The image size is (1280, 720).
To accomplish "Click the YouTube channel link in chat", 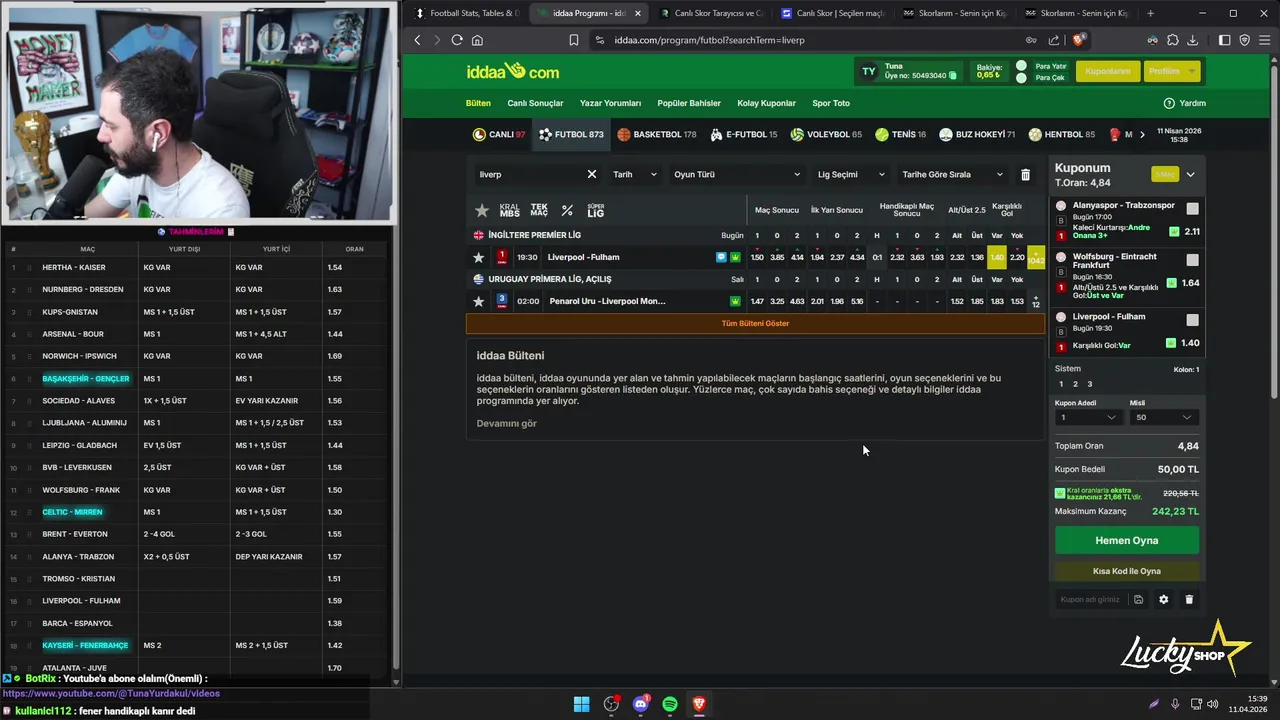I will [111, 693].
